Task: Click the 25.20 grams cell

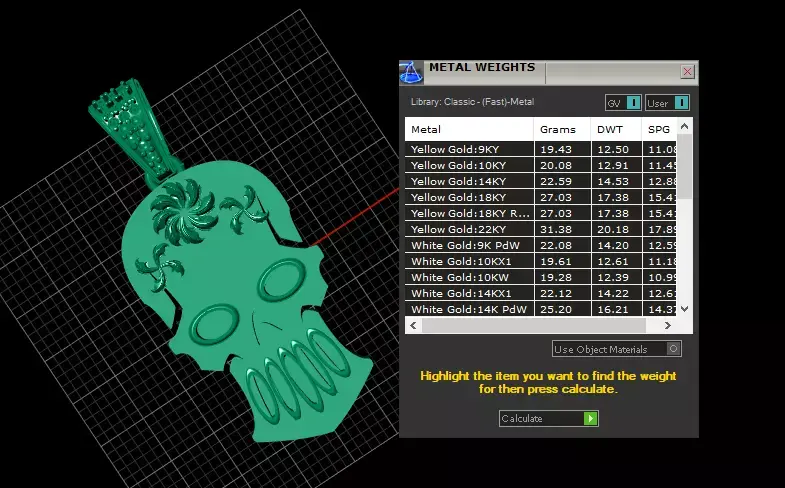Action: pos(563,309)
